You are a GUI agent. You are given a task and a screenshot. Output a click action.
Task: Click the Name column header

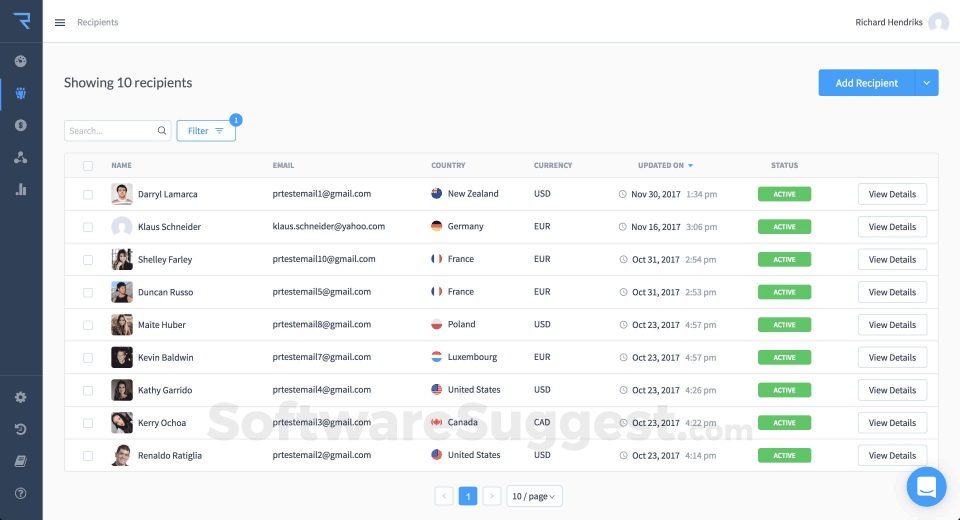point(121,165)
